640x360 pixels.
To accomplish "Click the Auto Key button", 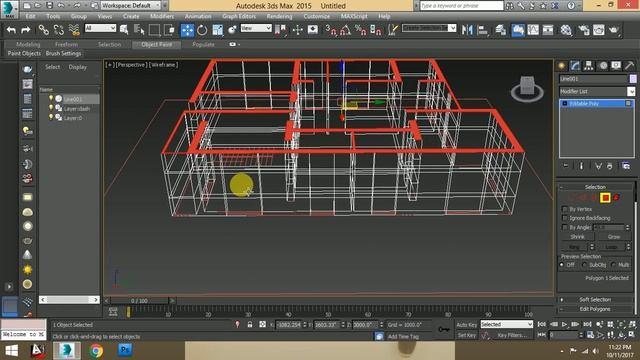I will (x=466, y=325).
